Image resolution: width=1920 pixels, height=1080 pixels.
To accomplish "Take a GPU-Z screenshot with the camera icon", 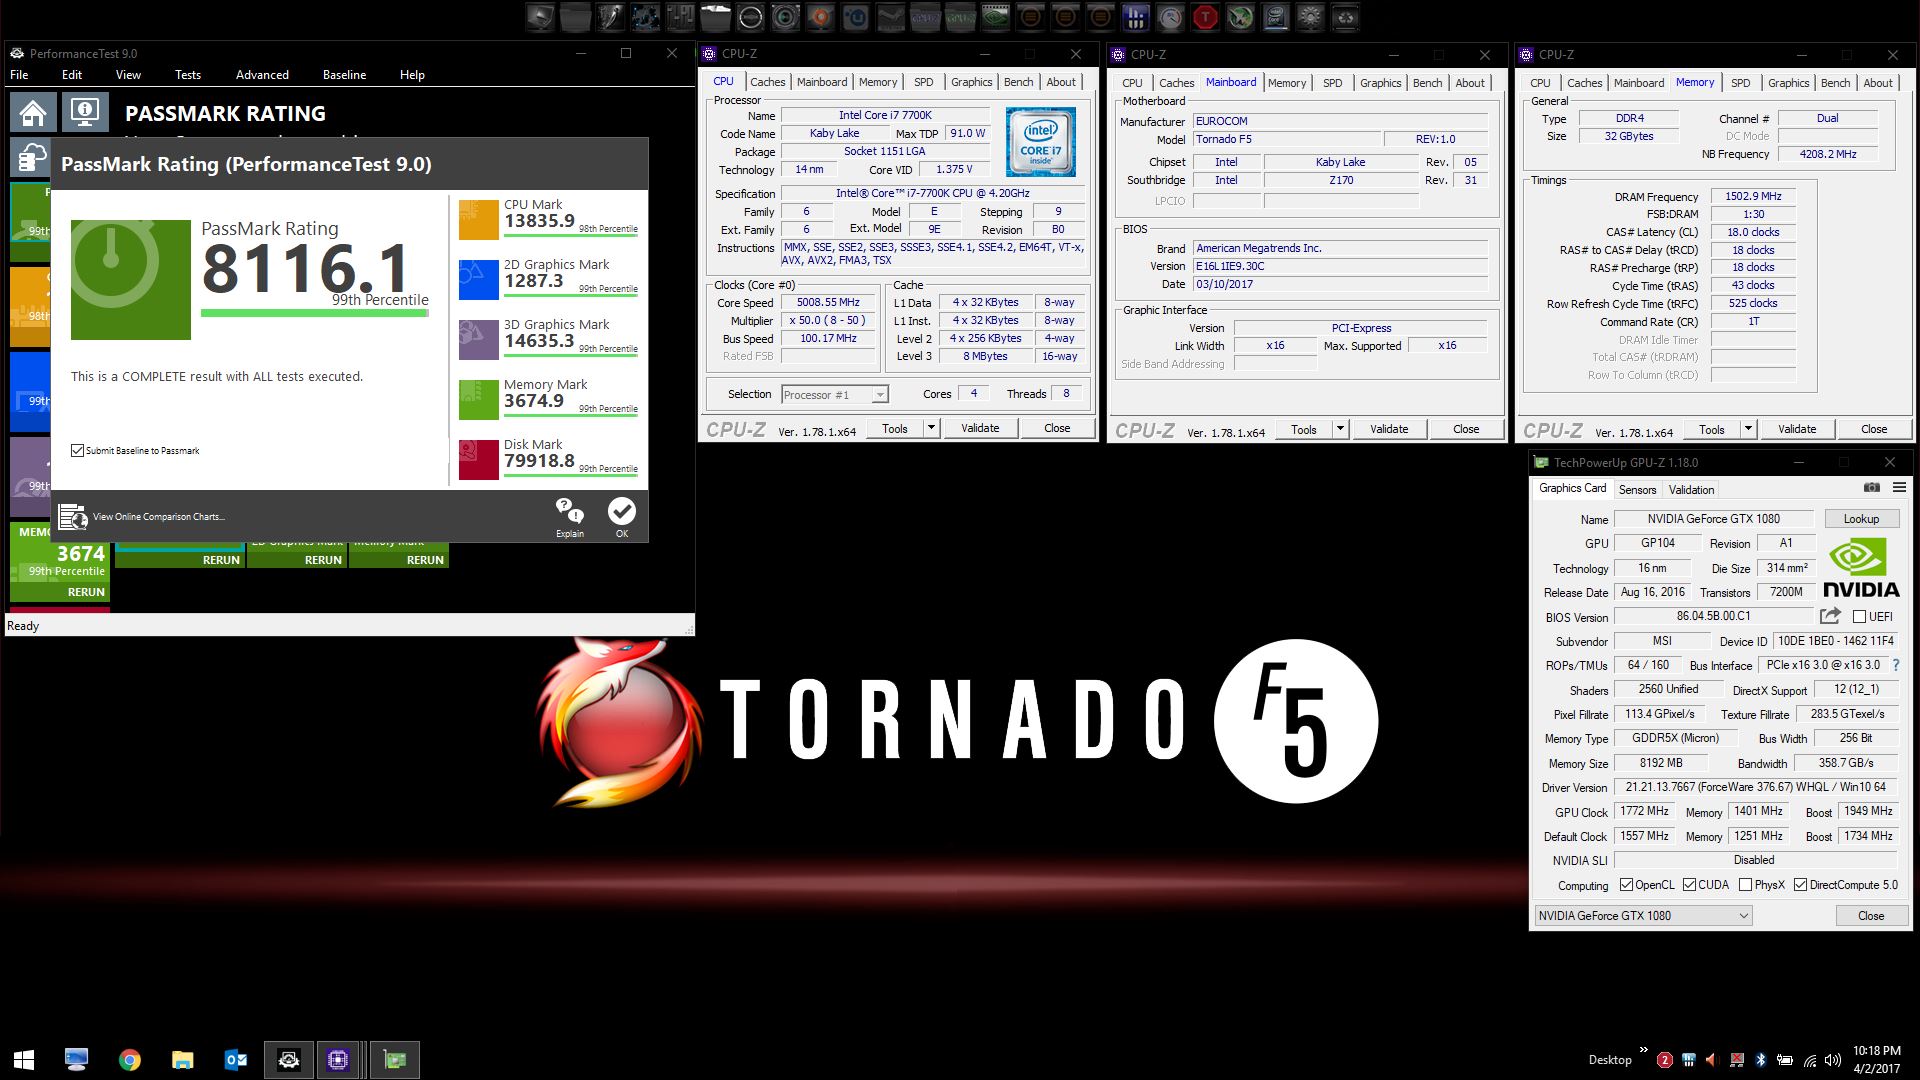I will click(x=1871, y=488).
